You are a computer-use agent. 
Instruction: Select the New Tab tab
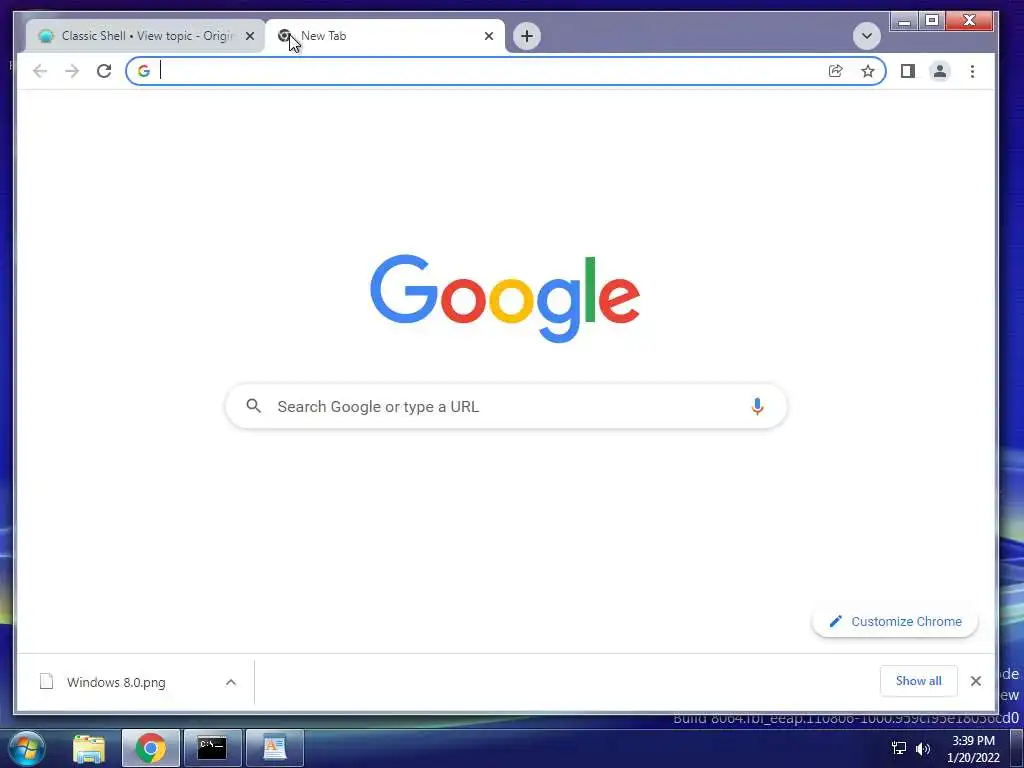(x=385, y=36)
